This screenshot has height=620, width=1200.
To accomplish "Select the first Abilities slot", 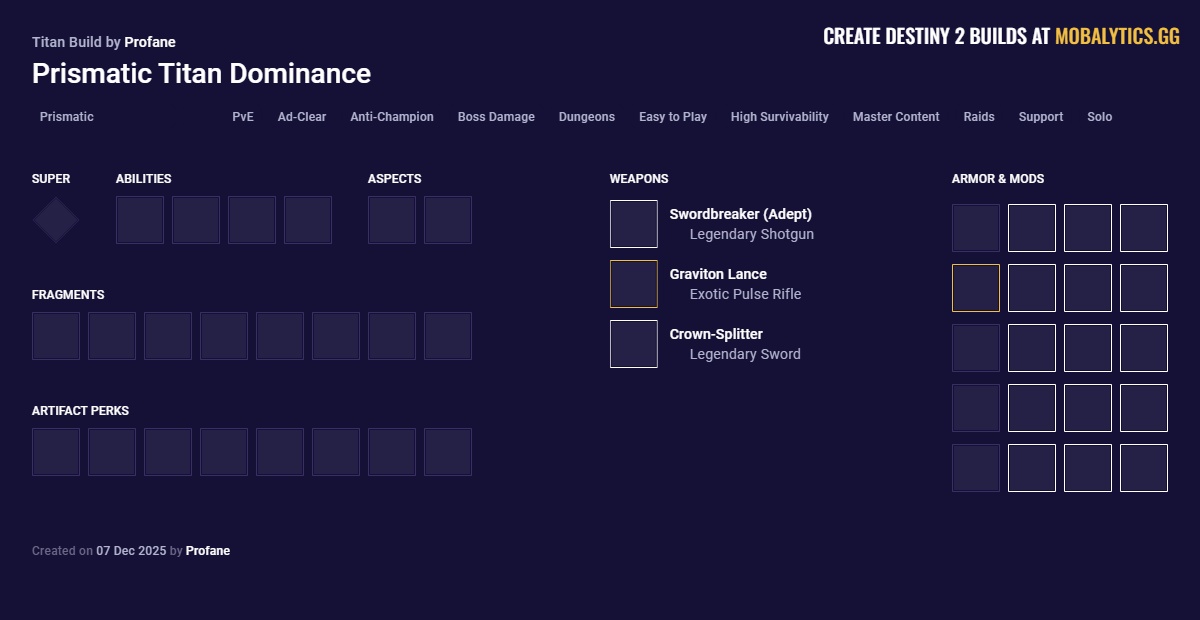I will click(x=140, y=219).
